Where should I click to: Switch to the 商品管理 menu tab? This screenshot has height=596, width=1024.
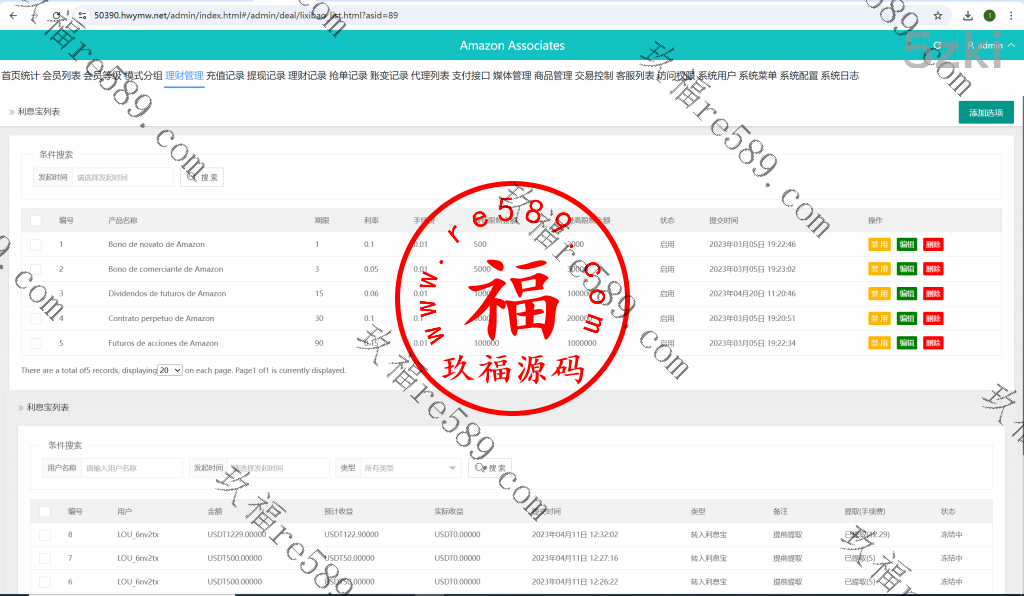pyautogui.click(x=553, y=76)
